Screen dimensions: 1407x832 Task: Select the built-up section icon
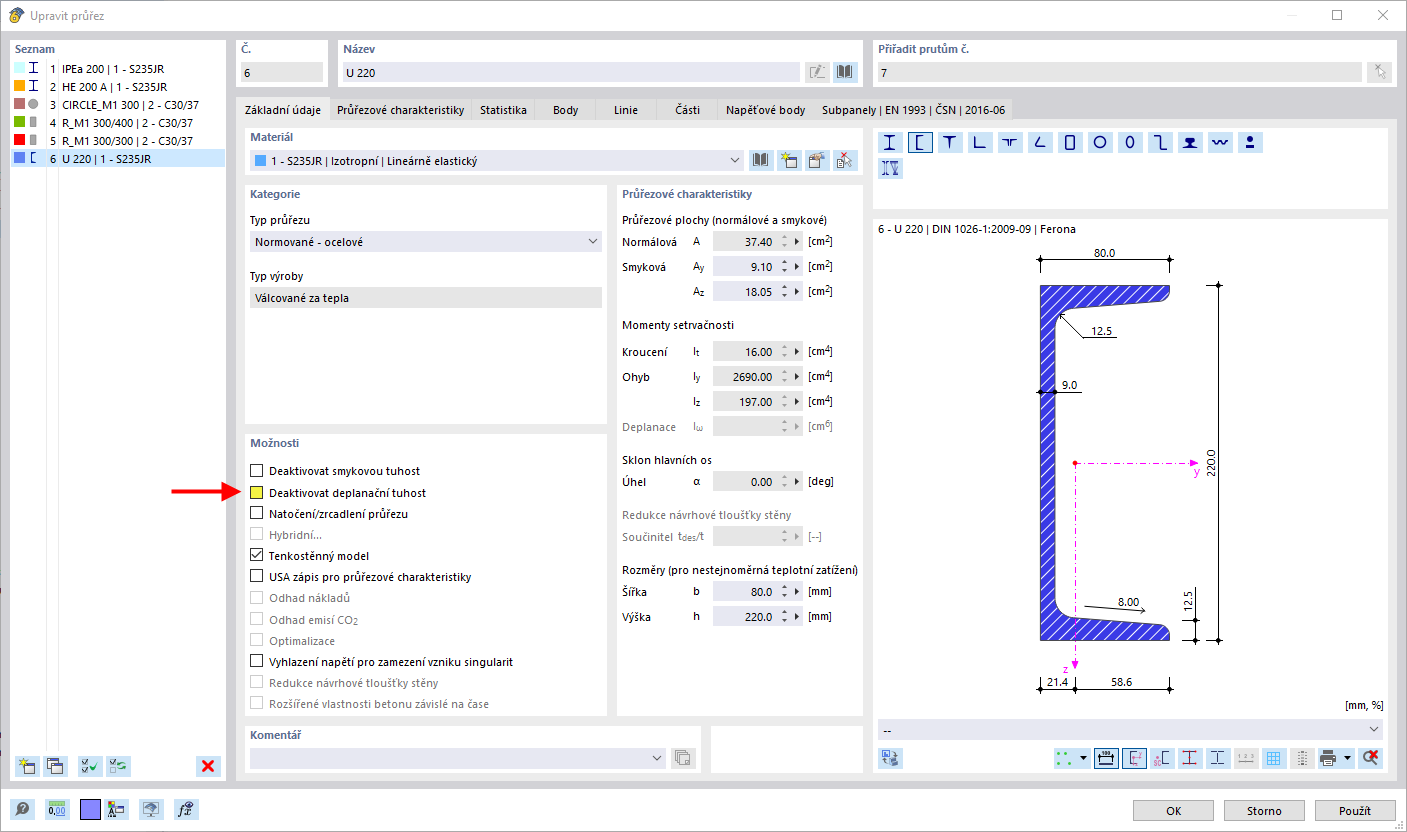coord(890,168)
